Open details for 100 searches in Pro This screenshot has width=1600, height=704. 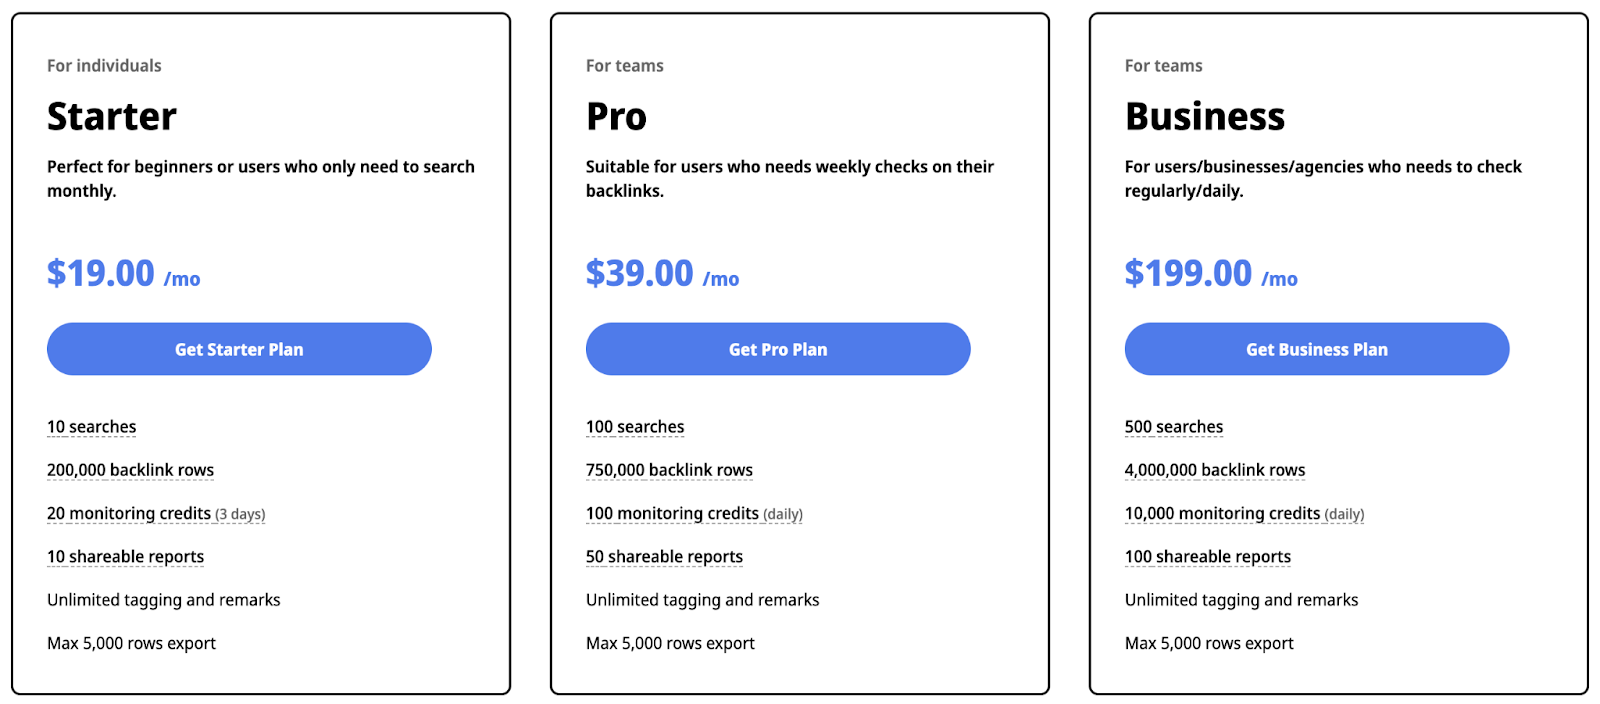[x=634, y=426]
